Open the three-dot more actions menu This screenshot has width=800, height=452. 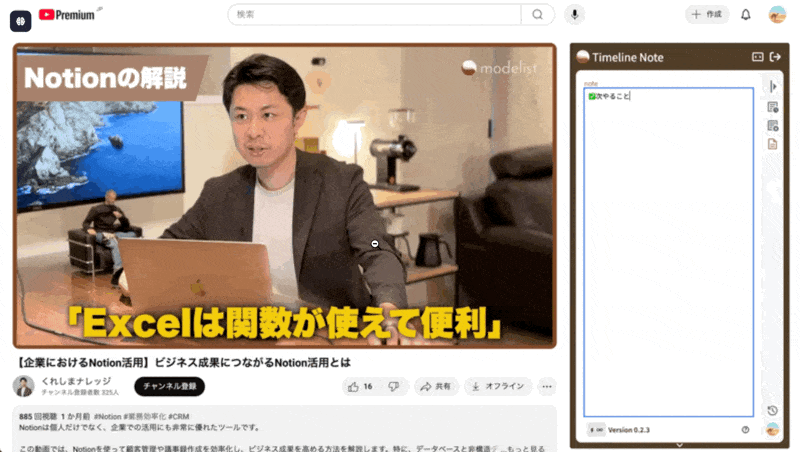pos(546,386)
